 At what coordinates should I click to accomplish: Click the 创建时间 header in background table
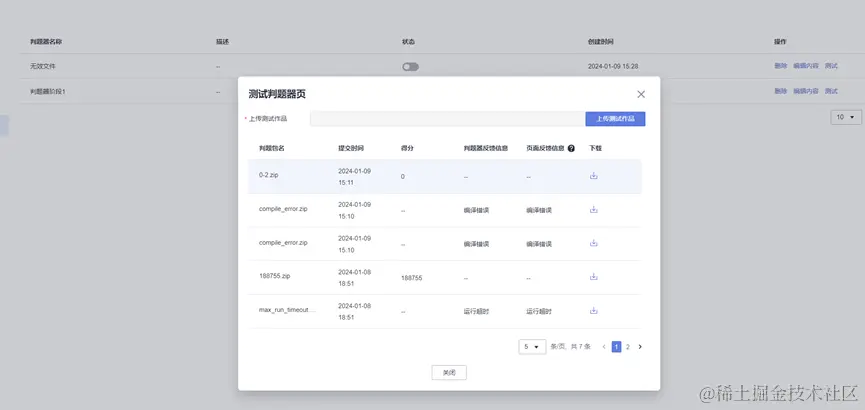coord(601,42)
